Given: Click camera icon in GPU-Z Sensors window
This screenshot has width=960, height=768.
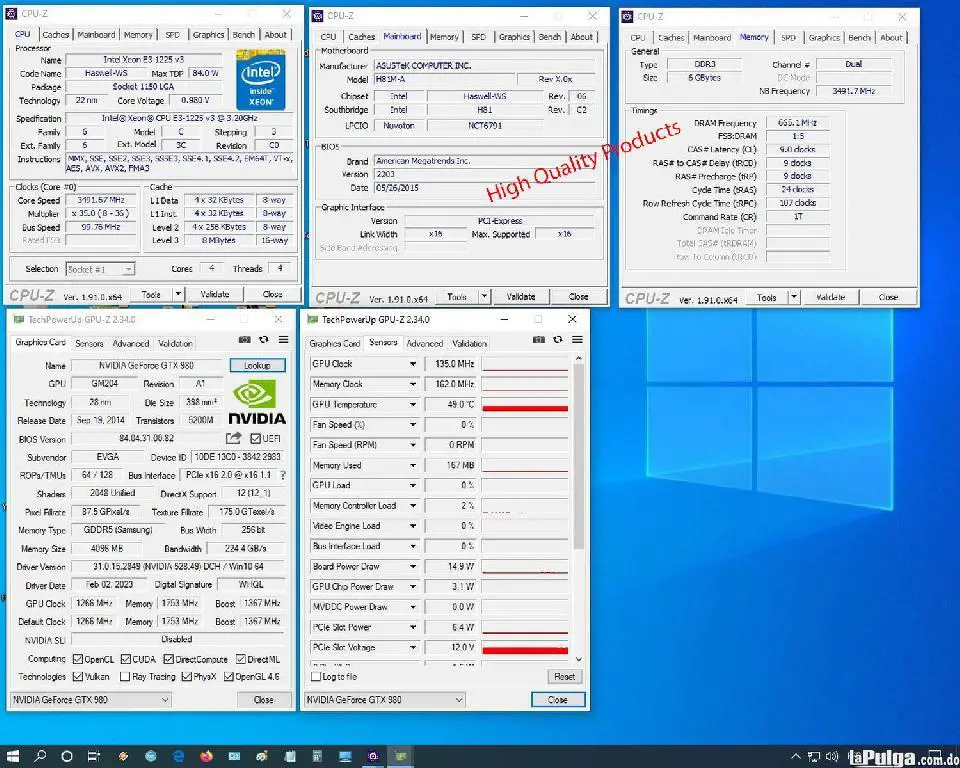Looking at the screenshot, I should point(539,339).
